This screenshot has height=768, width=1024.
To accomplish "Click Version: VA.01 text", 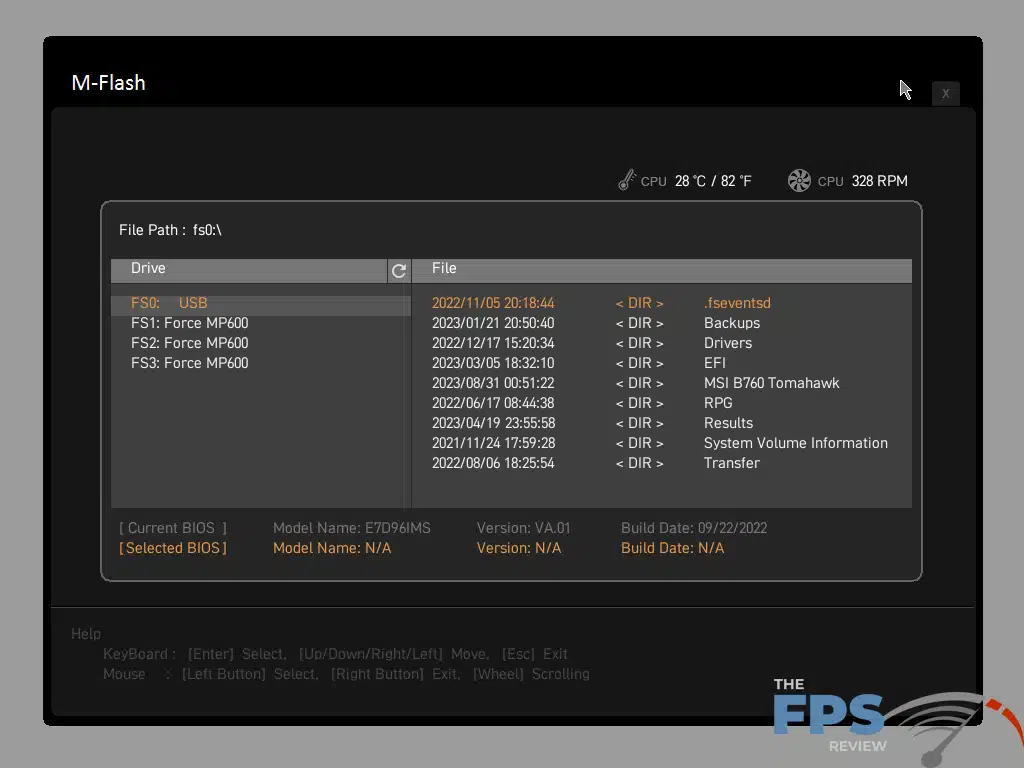I will pos(523,528).
